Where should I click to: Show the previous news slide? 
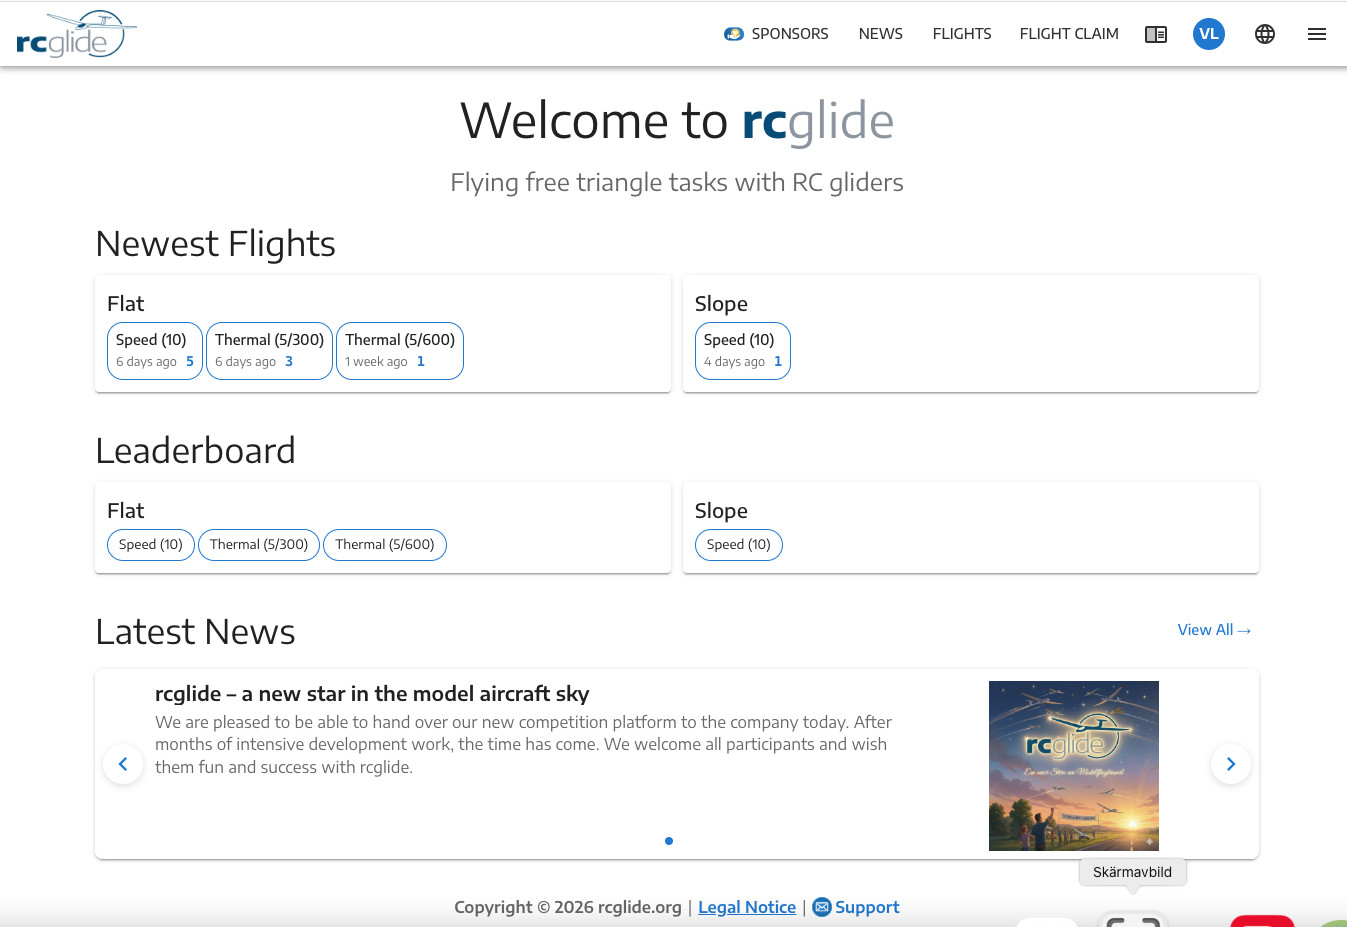click(x=123, y=764)
